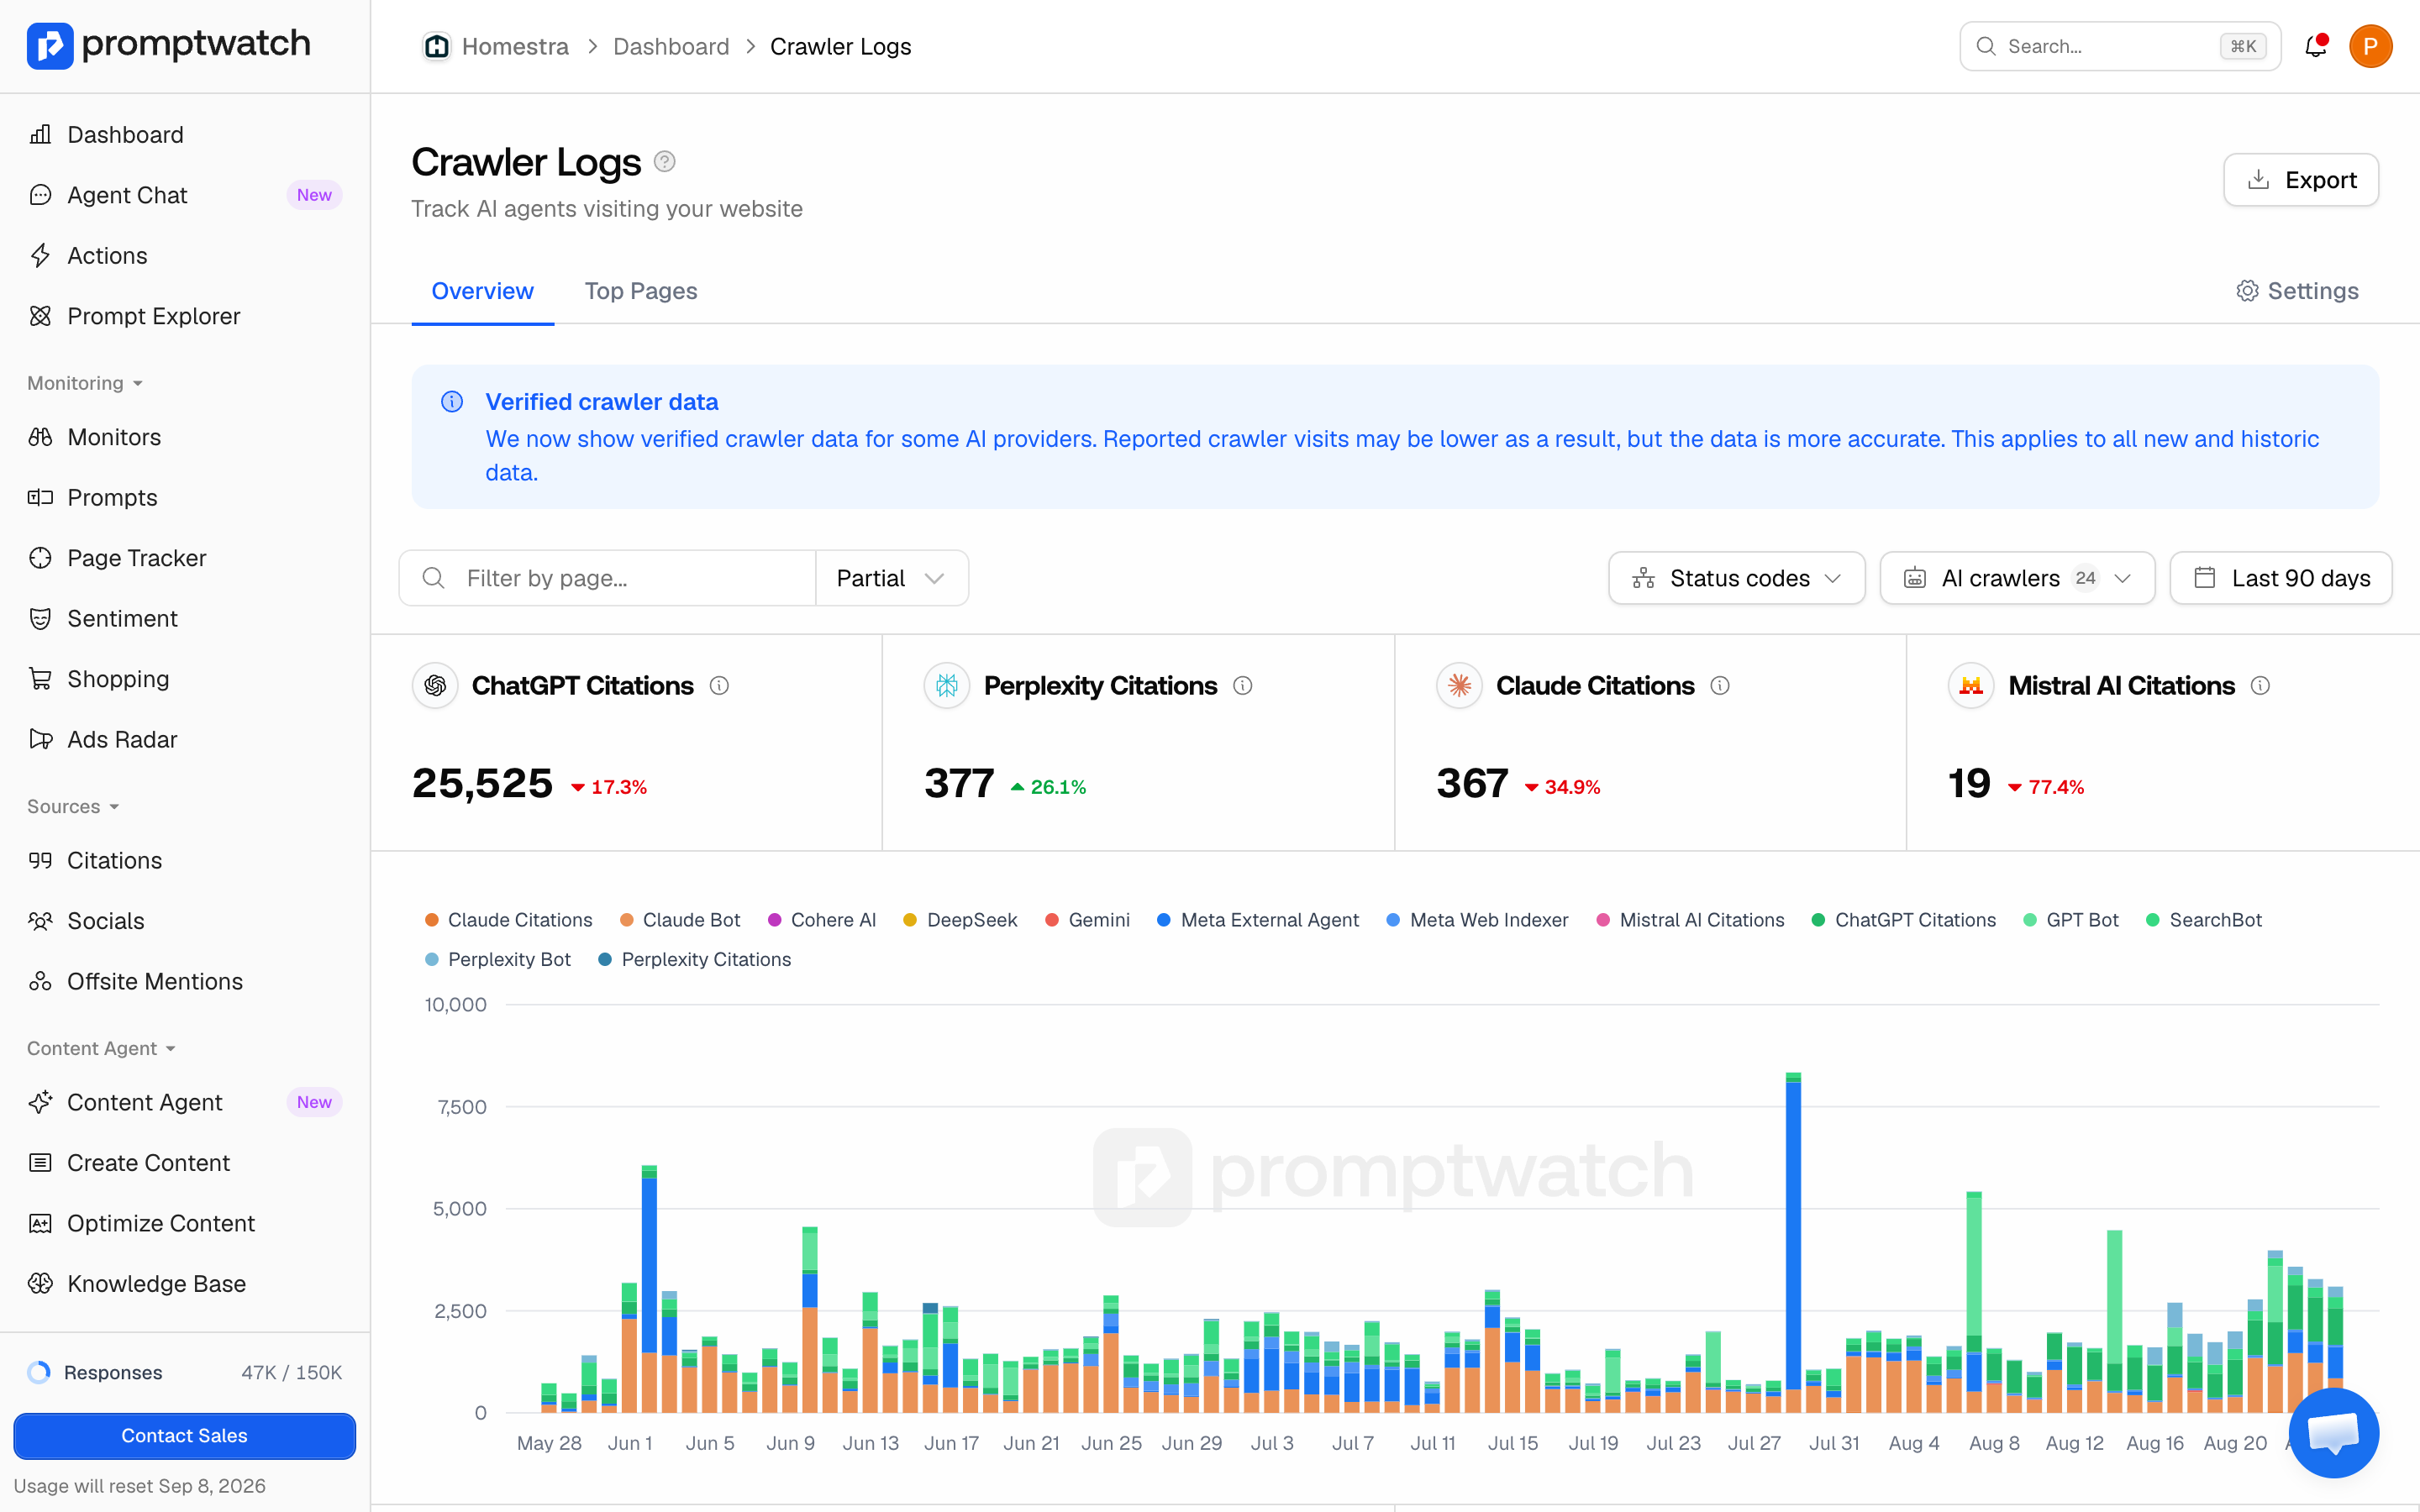Toggle Claude Bot legend series
2420x1512 pixels.
680,920
